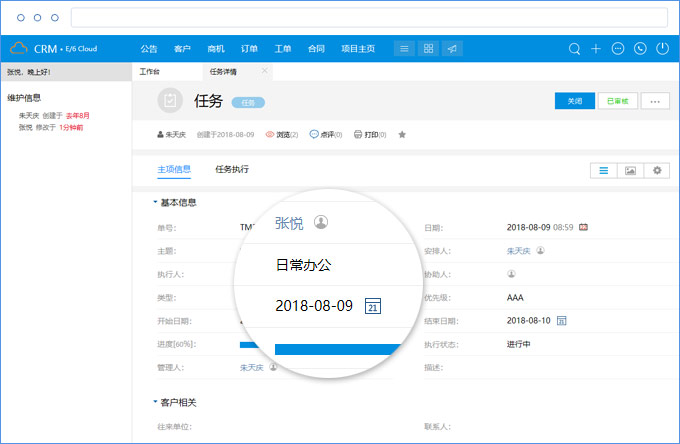680x444 pixels.
Task: Close the 任务详情 tab
Action: pos(264,71)
